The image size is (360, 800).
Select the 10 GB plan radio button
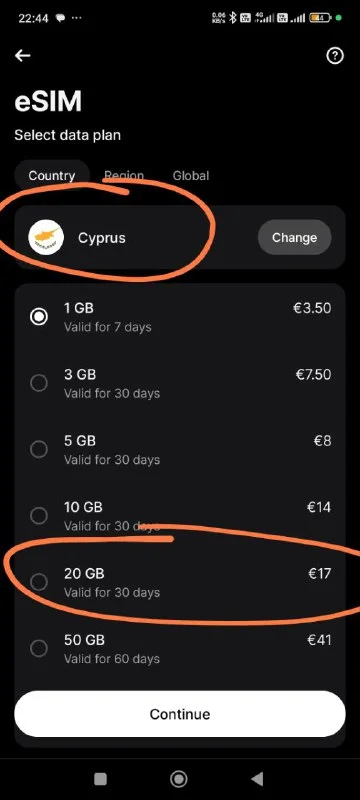39,516
